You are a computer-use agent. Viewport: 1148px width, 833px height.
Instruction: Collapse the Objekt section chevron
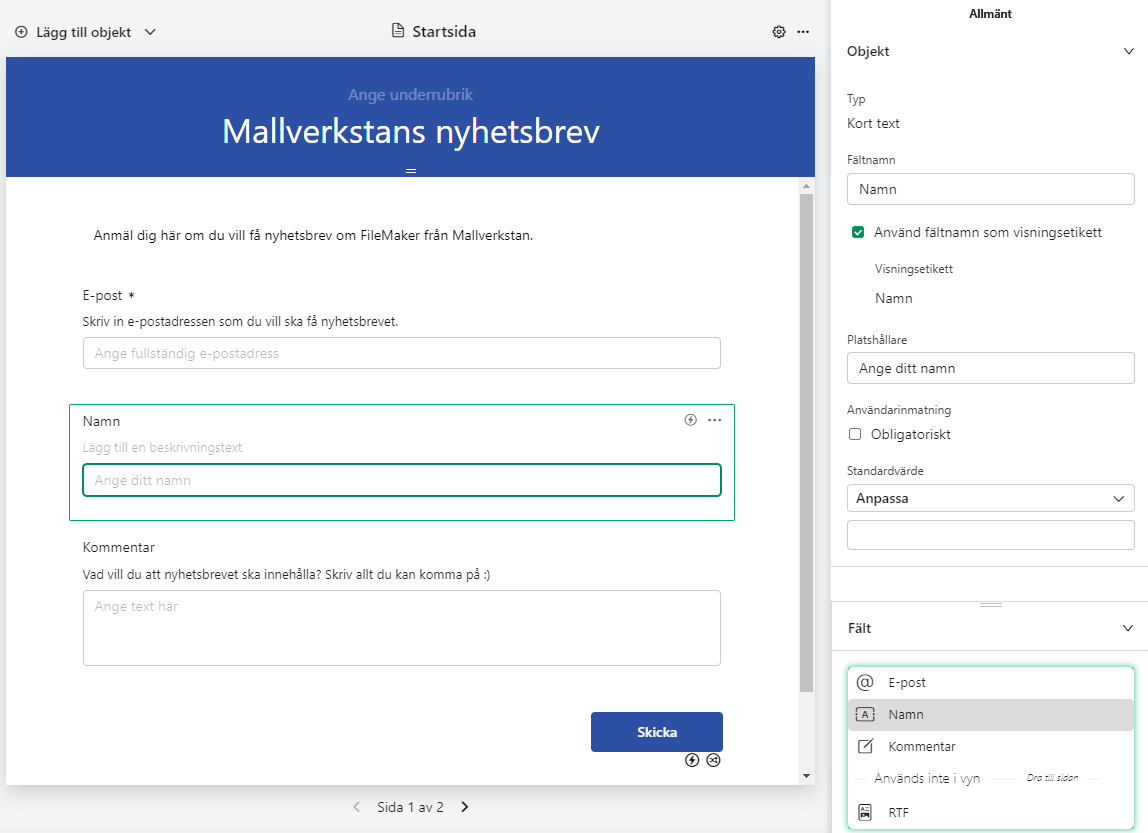coord(1128,51)
